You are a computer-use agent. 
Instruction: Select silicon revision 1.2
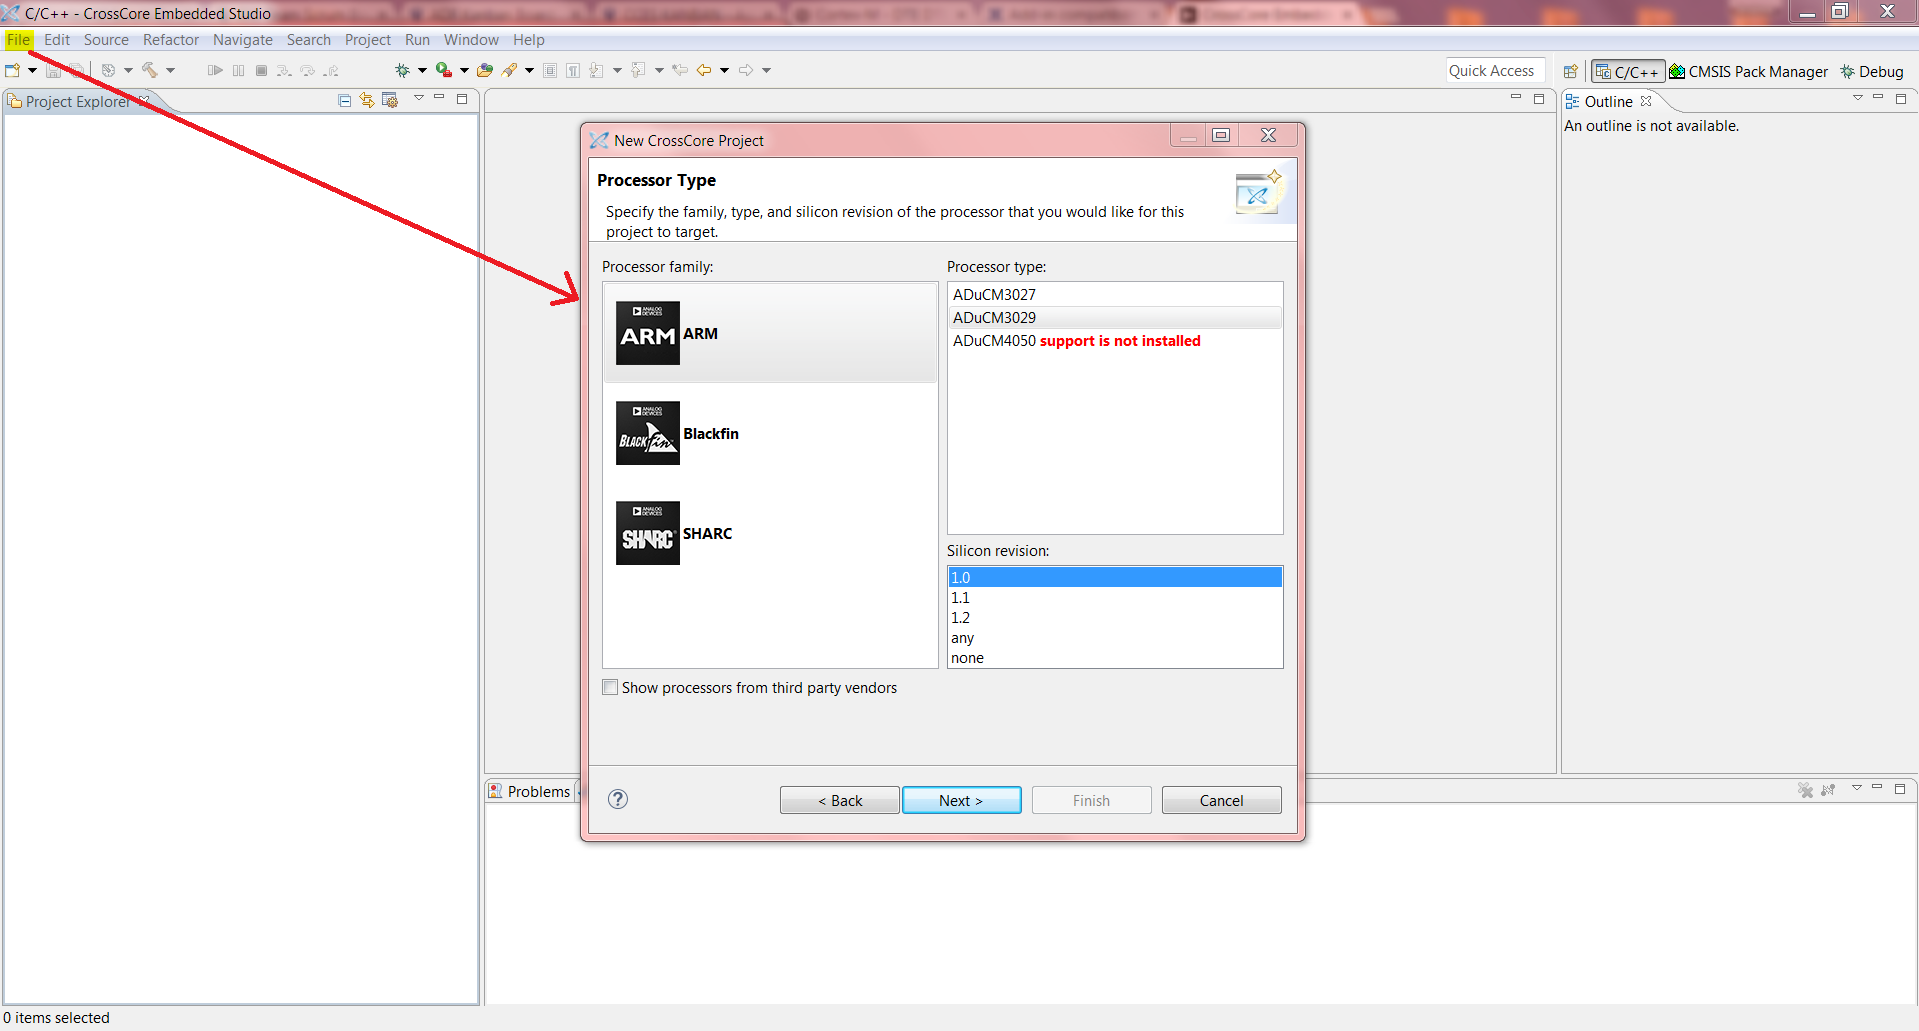click(x=1115, y=617)
